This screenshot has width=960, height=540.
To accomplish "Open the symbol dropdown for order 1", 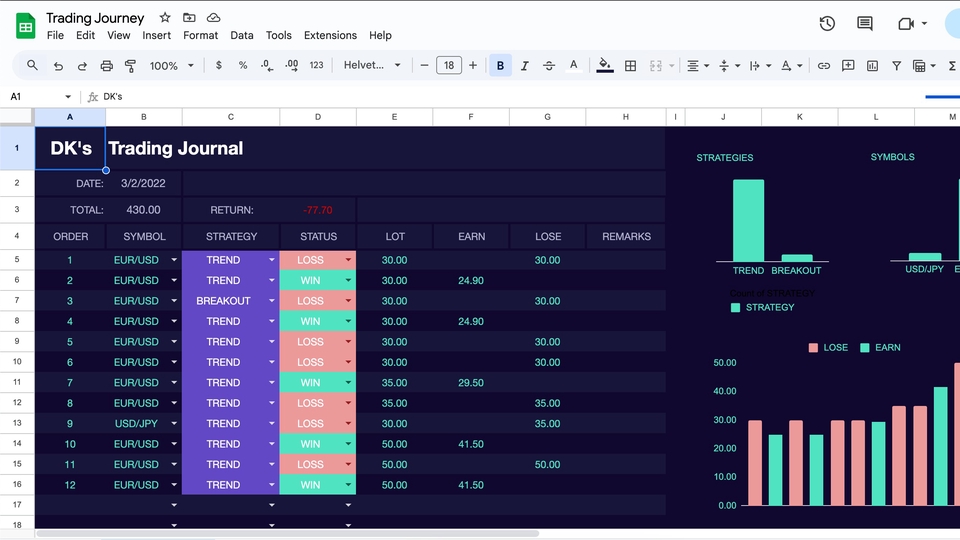I will 174,260.
